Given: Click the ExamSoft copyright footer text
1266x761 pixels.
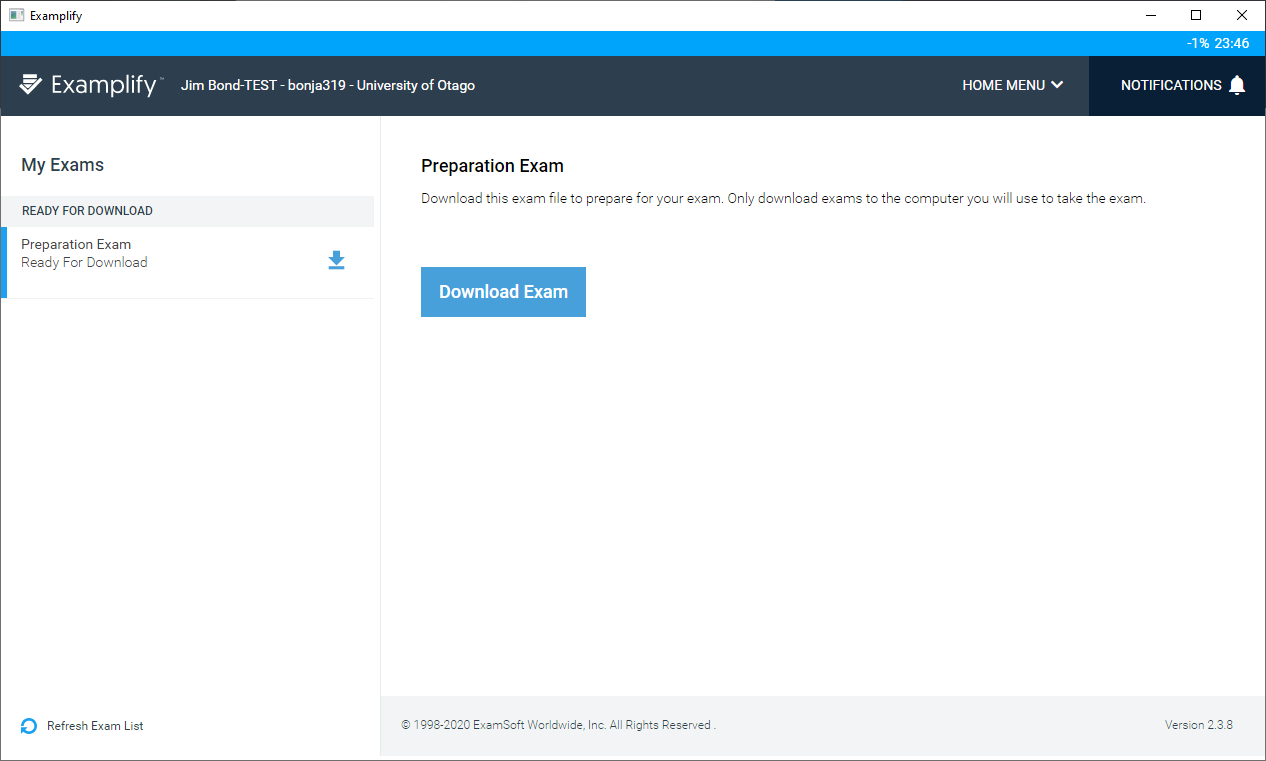Looking at the screenshot, I should [x=557, y=725].
